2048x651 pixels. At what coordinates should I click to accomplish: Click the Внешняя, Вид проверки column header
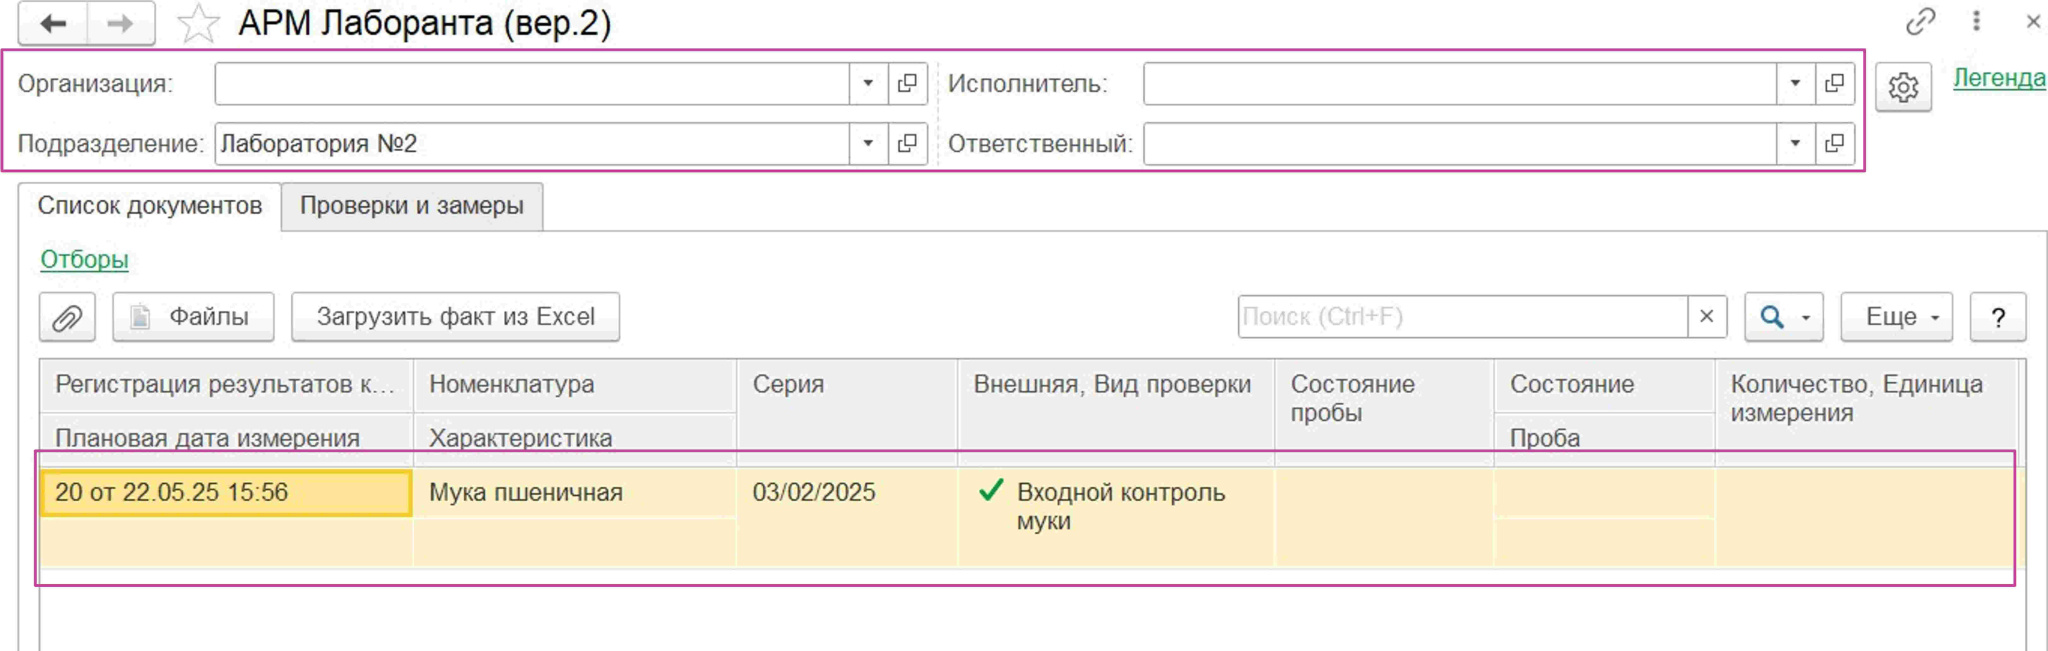coord(1116,411)
